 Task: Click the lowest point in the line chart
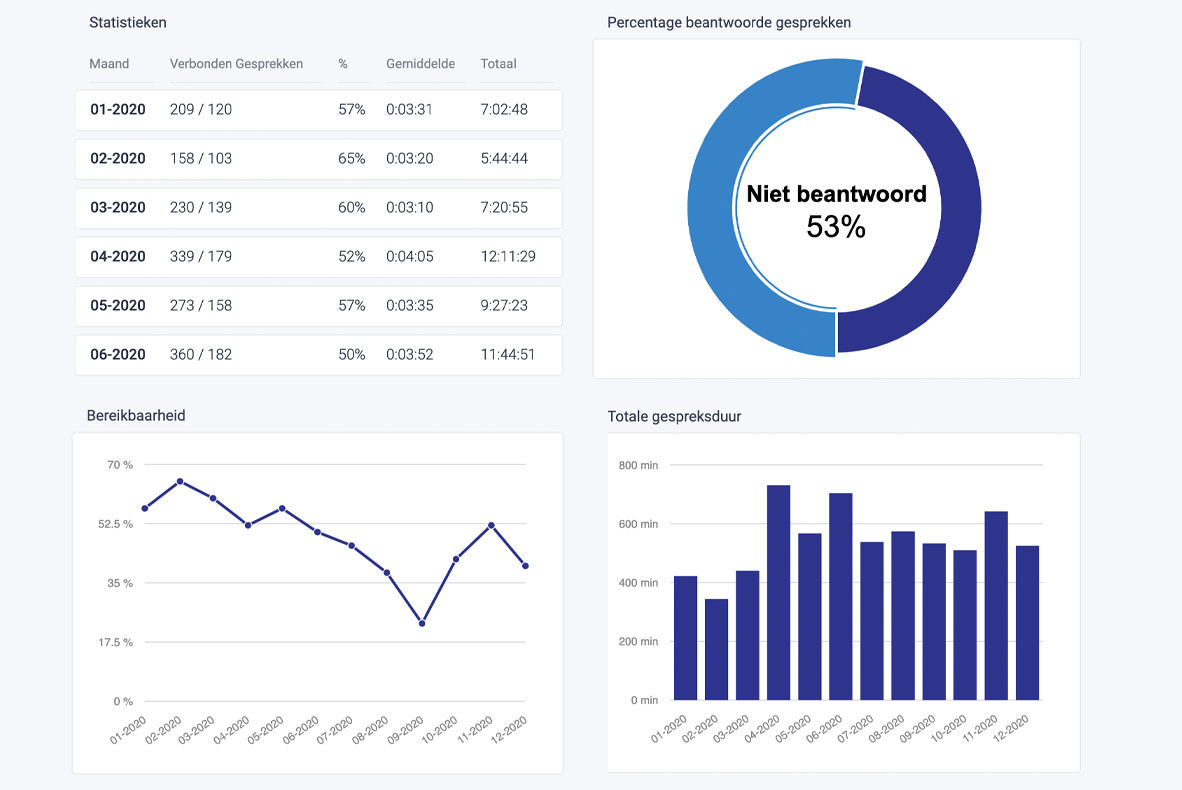pyautogui.click(x=421, y=622)
